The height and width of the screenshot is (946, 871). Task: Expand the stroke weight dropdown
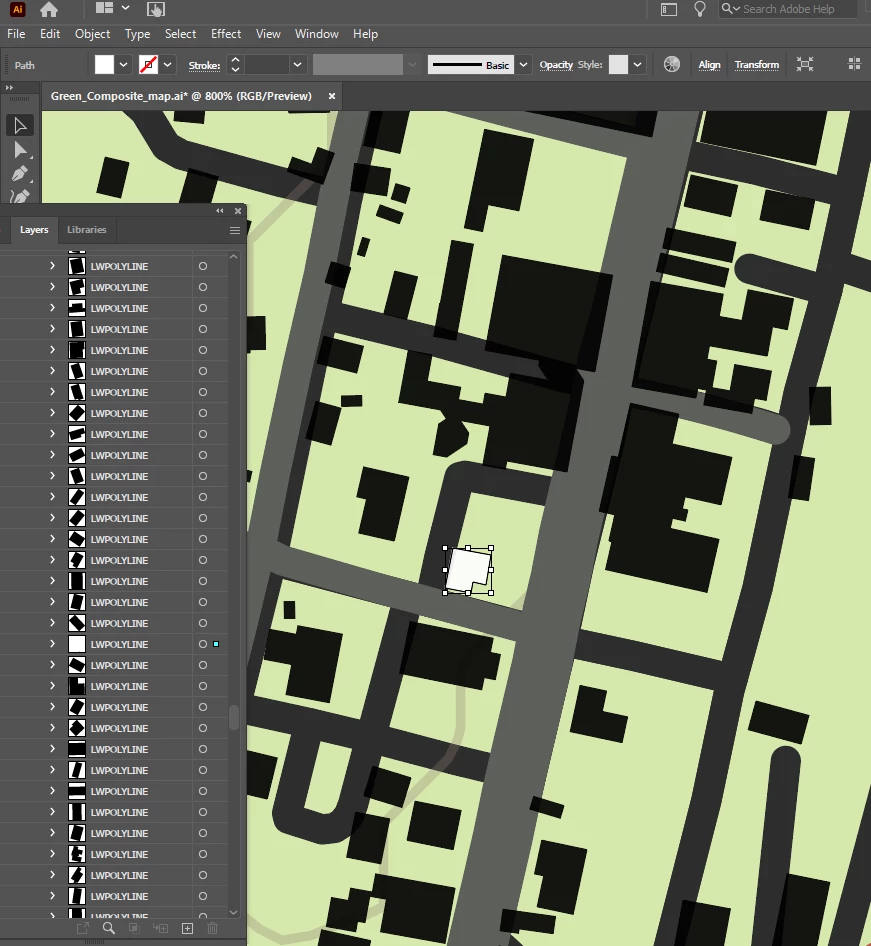pos(297,65)
